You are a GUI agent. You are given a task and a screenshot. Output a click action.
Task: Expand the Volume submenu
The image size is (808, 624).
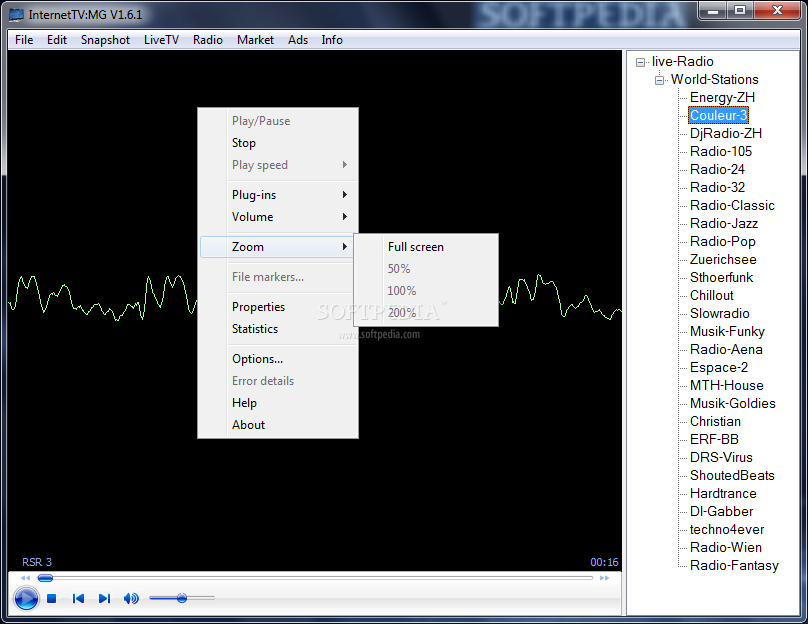(278, 217)
